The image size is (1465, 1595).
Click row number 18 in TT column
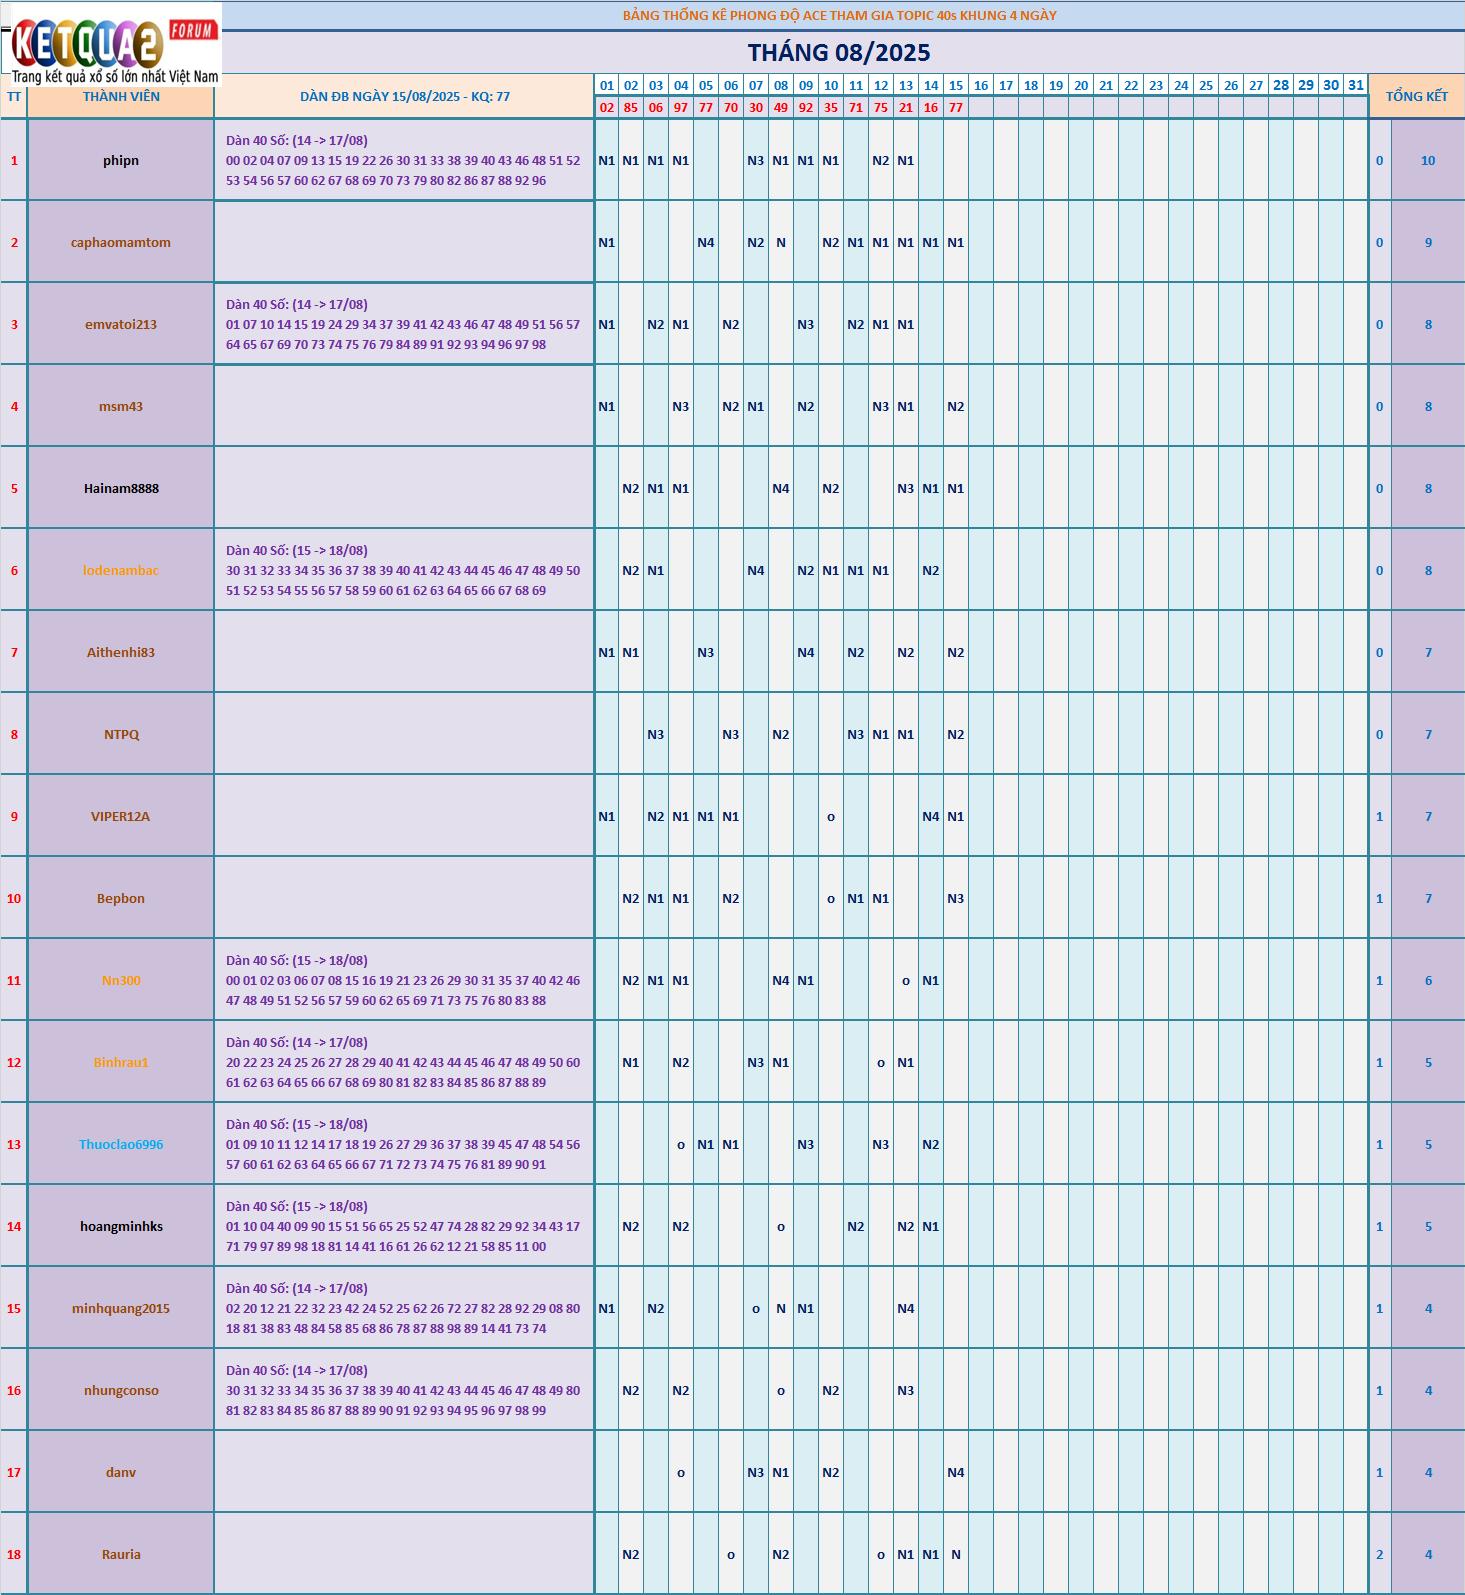pos(14,1555)
